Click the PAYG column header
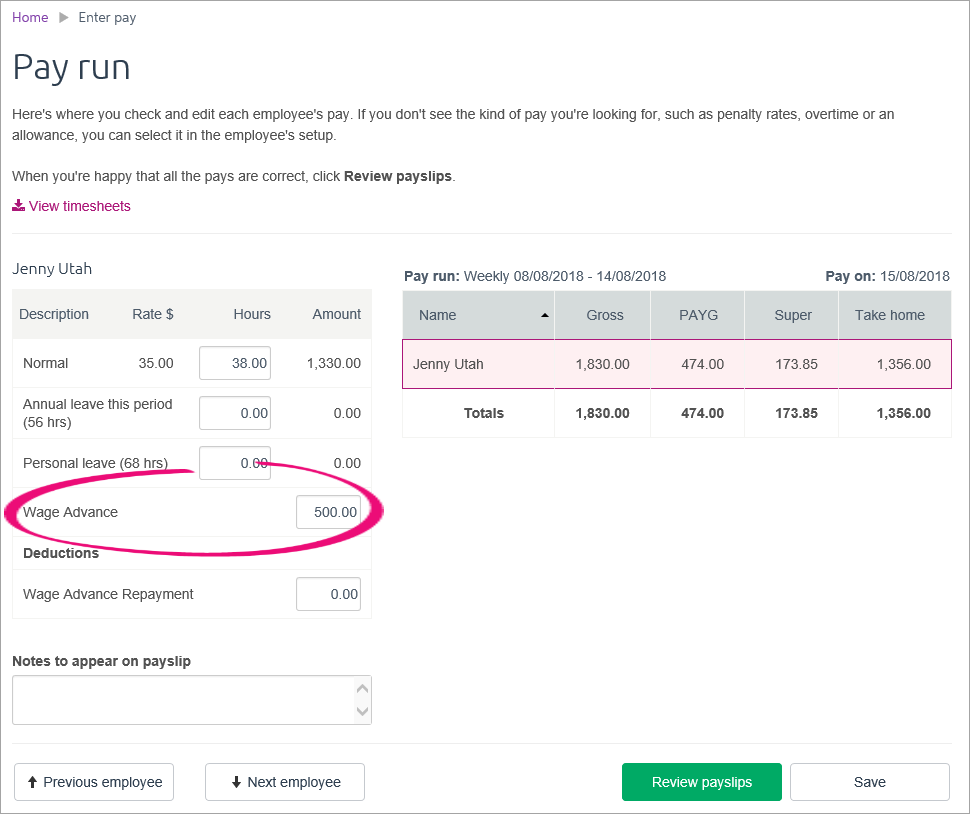The width and height of the screenshot is (970, 814). (x=697, y=315)
